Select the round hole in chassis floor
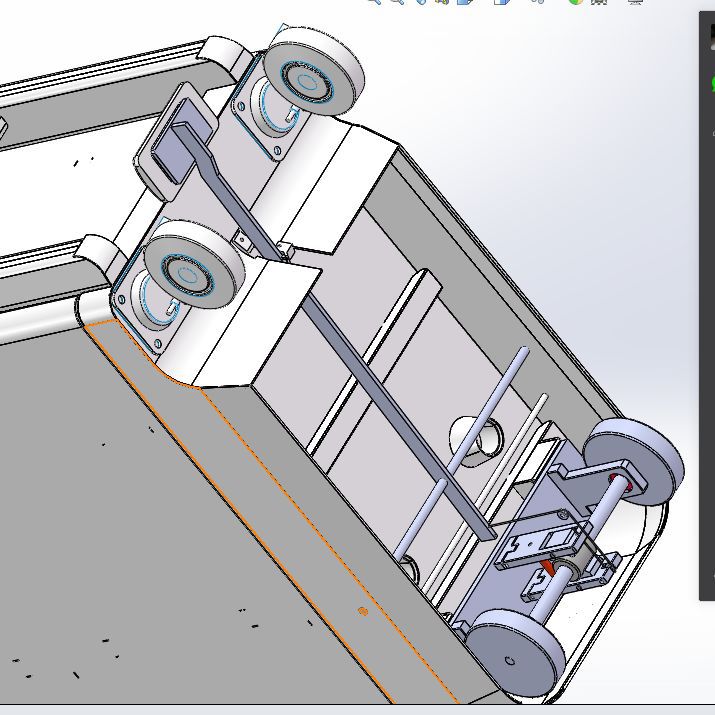The image size is (715, 715). pyautogui.click(x=481, y=436)
